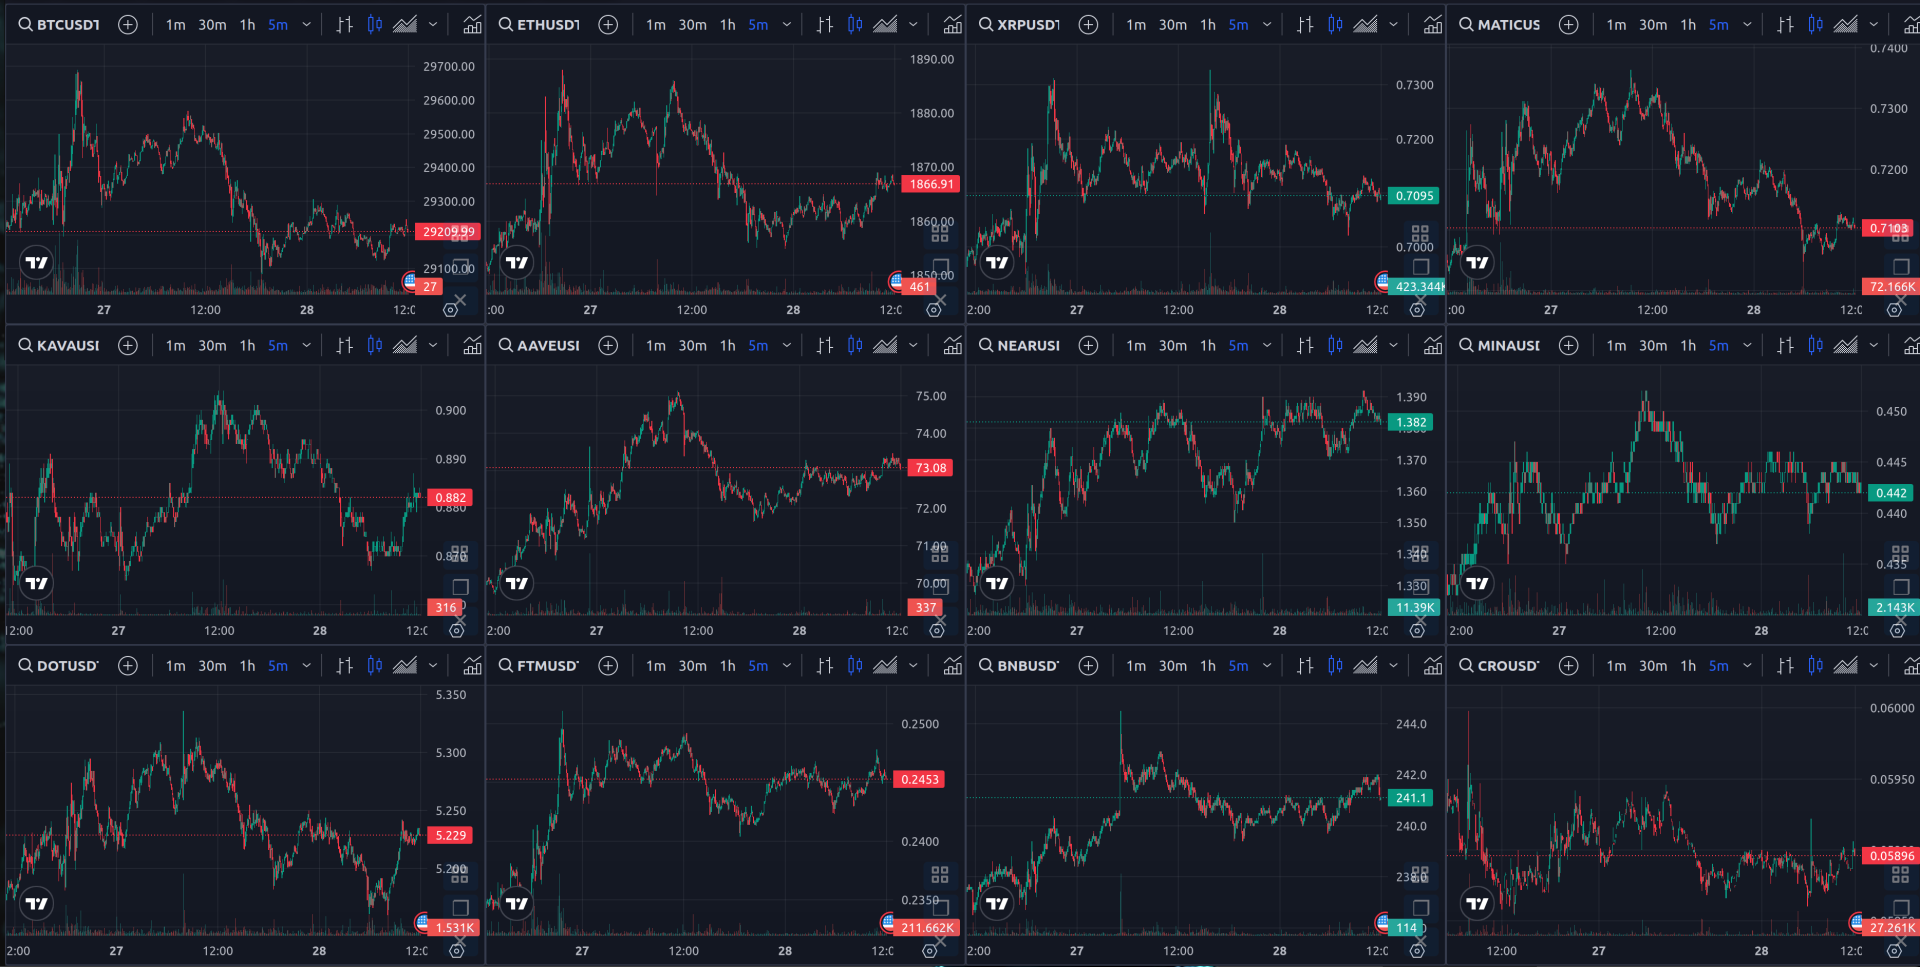Click the 1866.91 price label on ETHUSDT
This screenshot has height=967, width=1920.
(x=931, y=184)
